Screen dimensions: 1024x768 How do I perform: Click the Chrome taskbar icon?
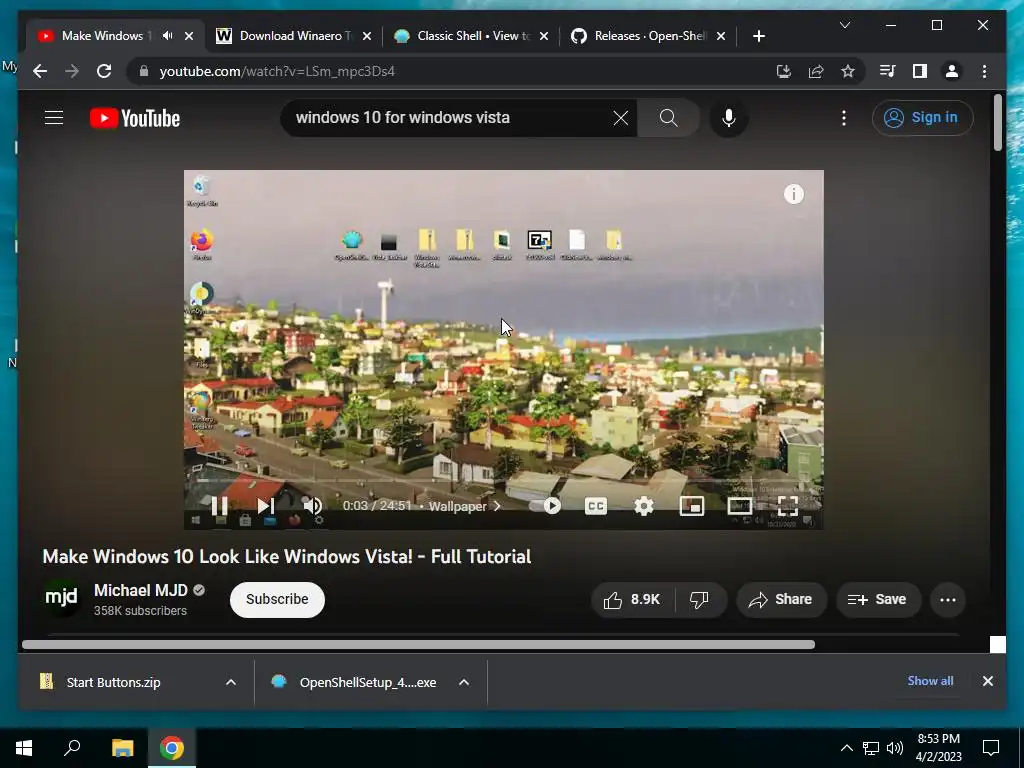(x=172, y=748)
